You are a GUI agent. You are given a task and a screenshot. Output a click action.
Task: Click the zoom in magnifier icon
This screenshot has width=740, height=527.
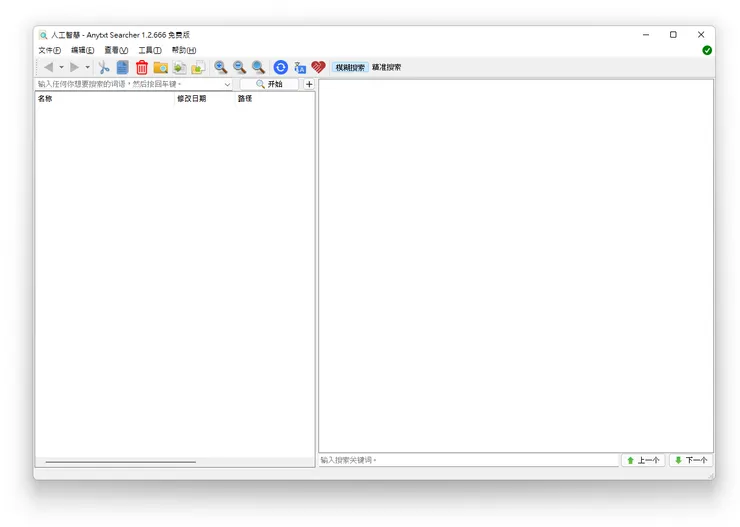click(x=220, y=67)
